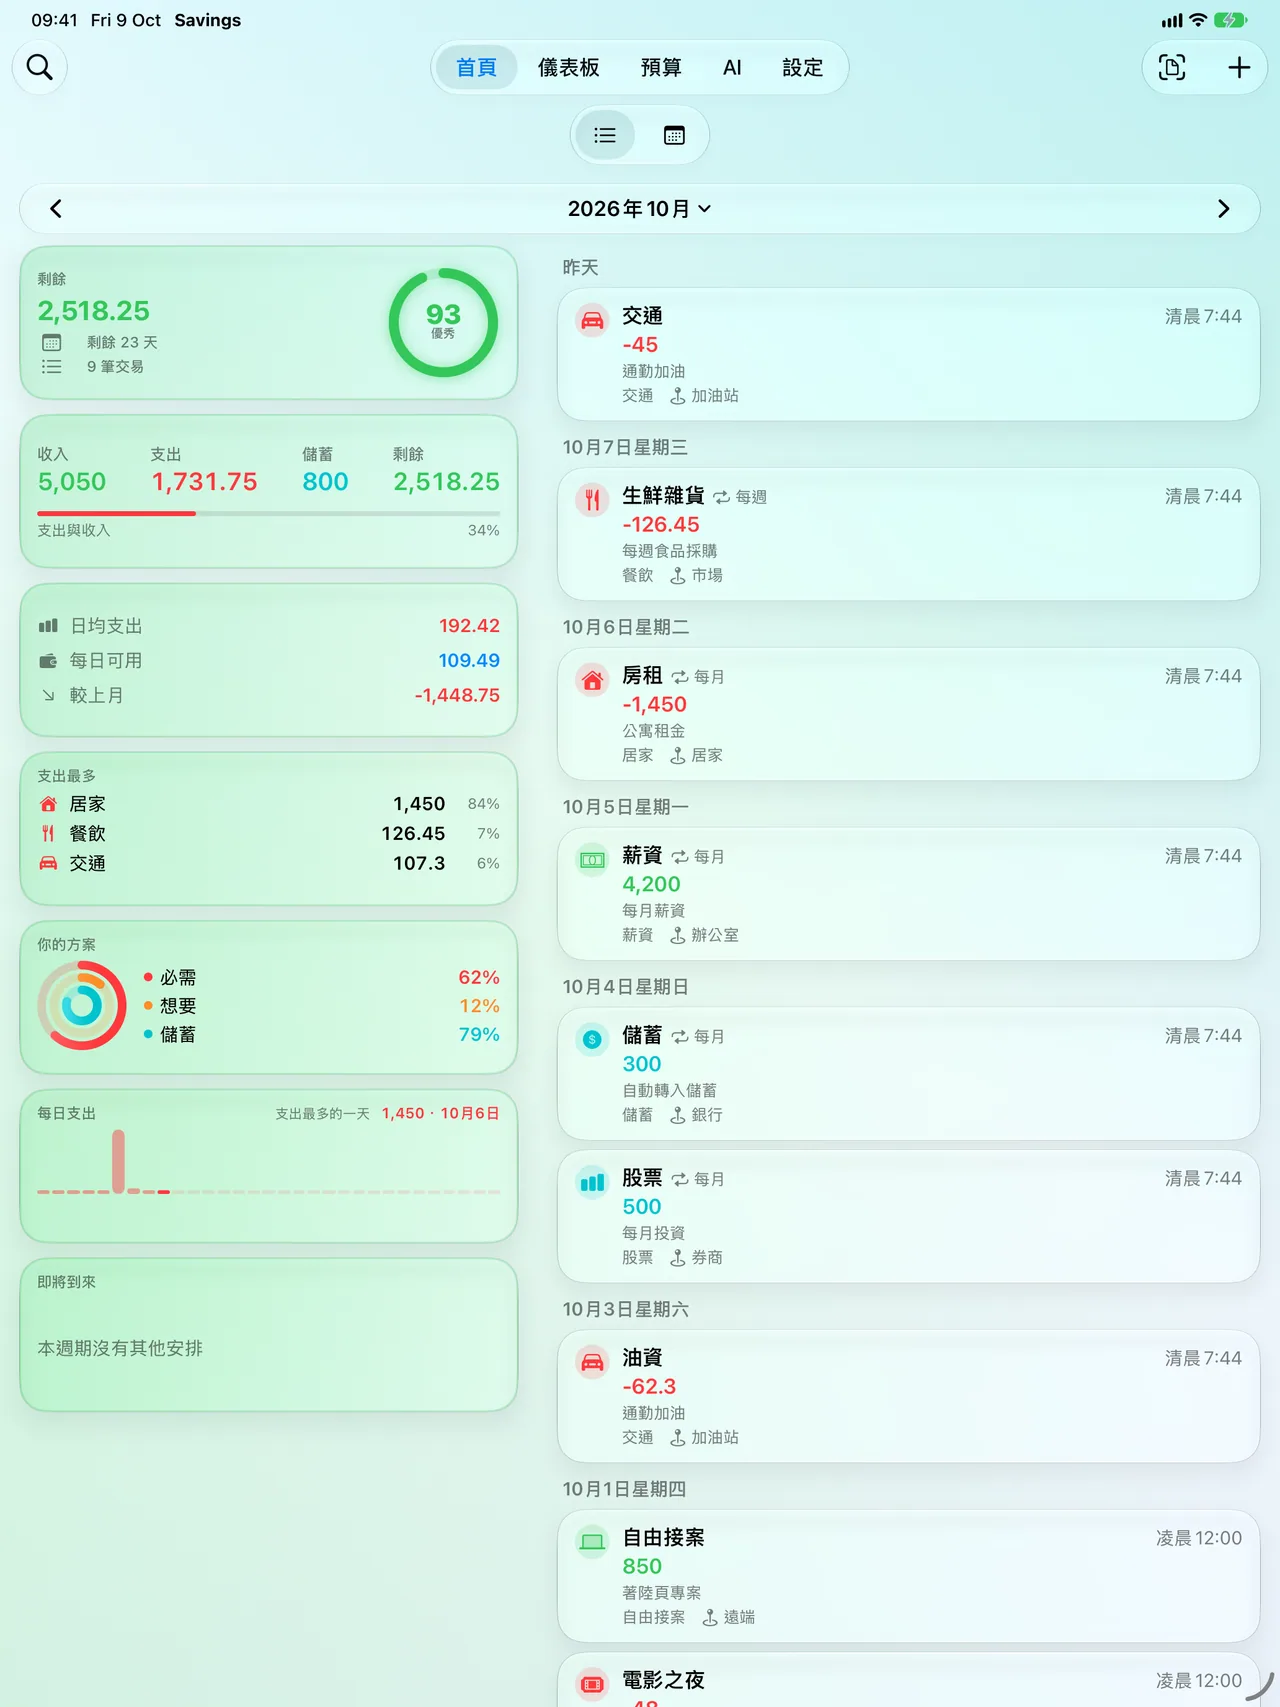Open the 自由接案 850 transaction
Screen dimensions: 1280x1707
(908, 1576)
